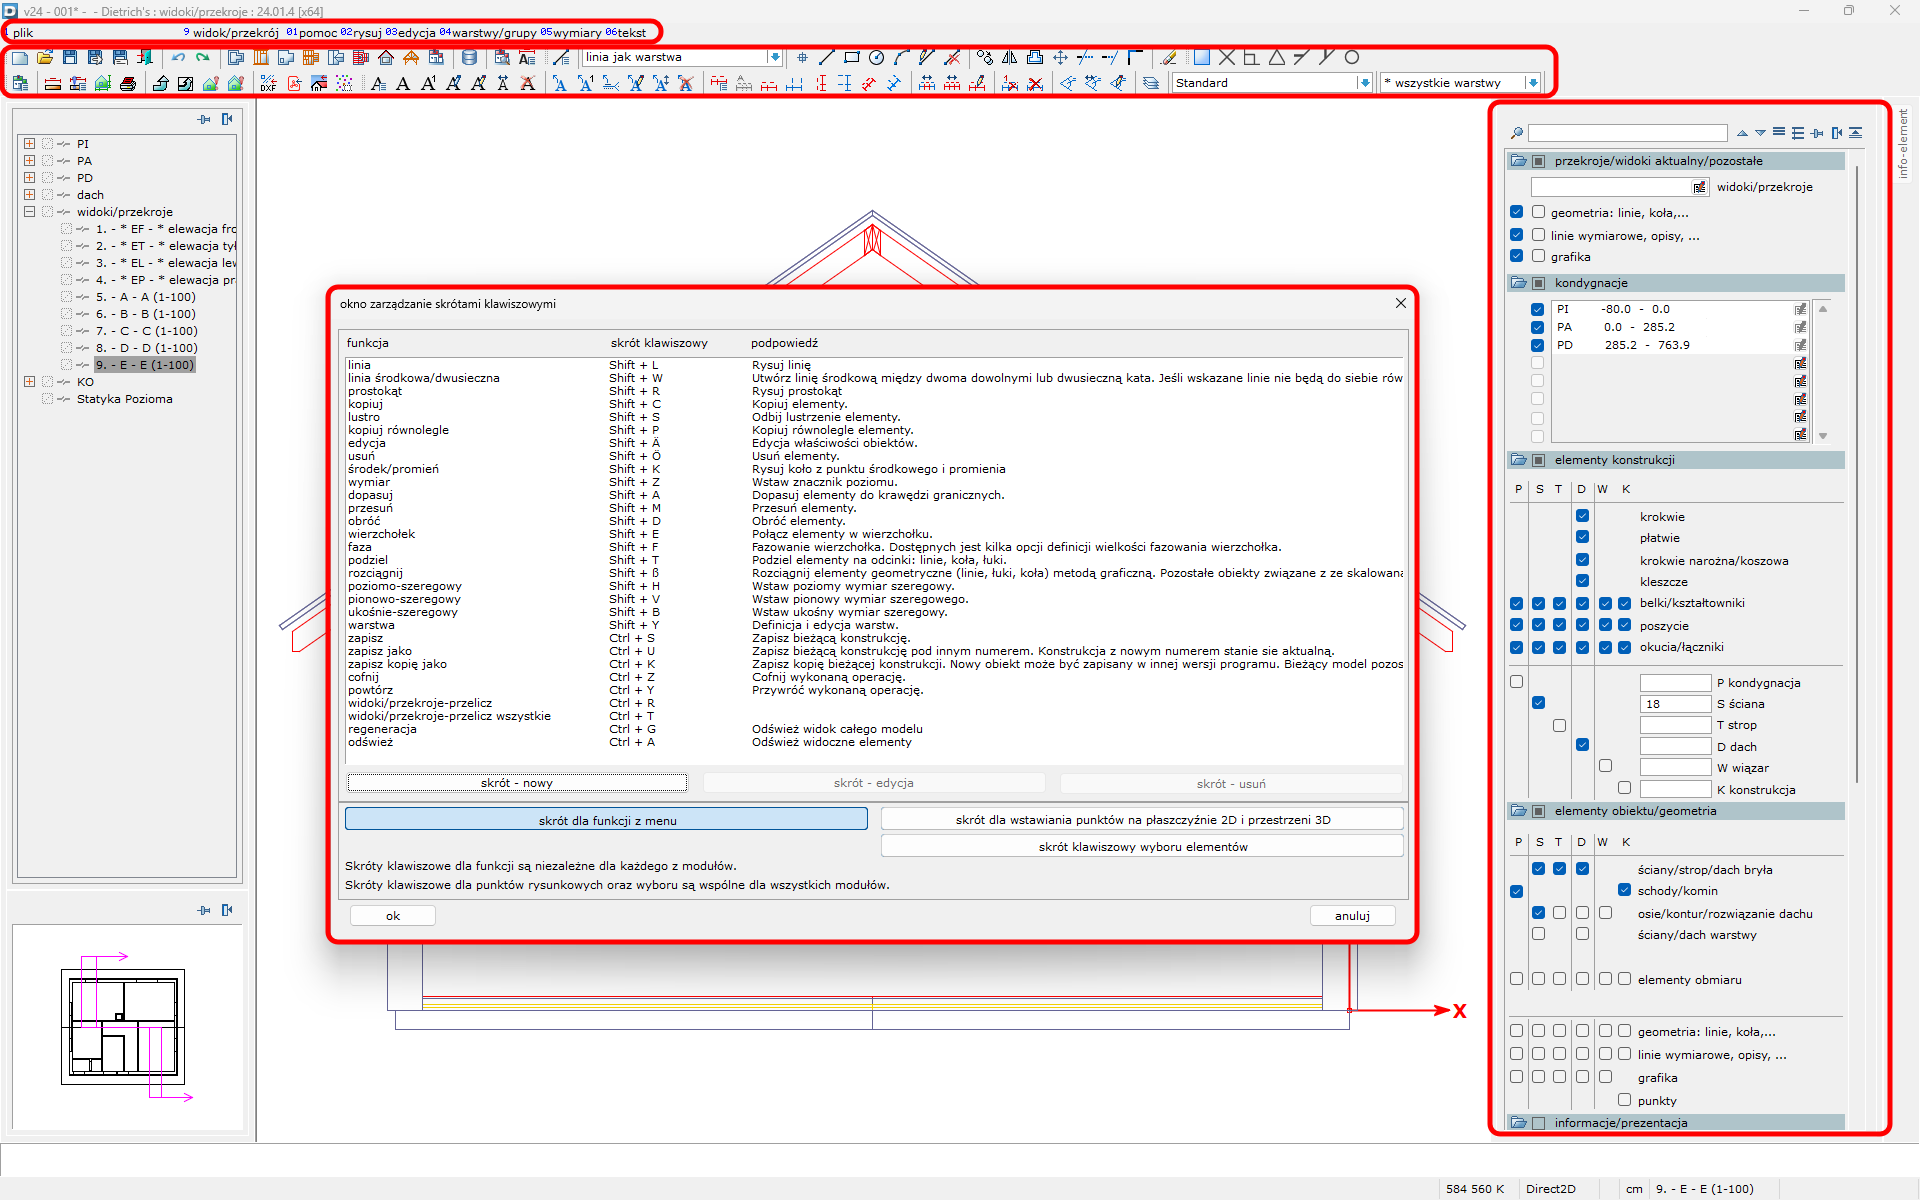Click the floor plan thumbnail preview
The width and height of the screenshot is (1920, 1200).
pos(123,1027)
